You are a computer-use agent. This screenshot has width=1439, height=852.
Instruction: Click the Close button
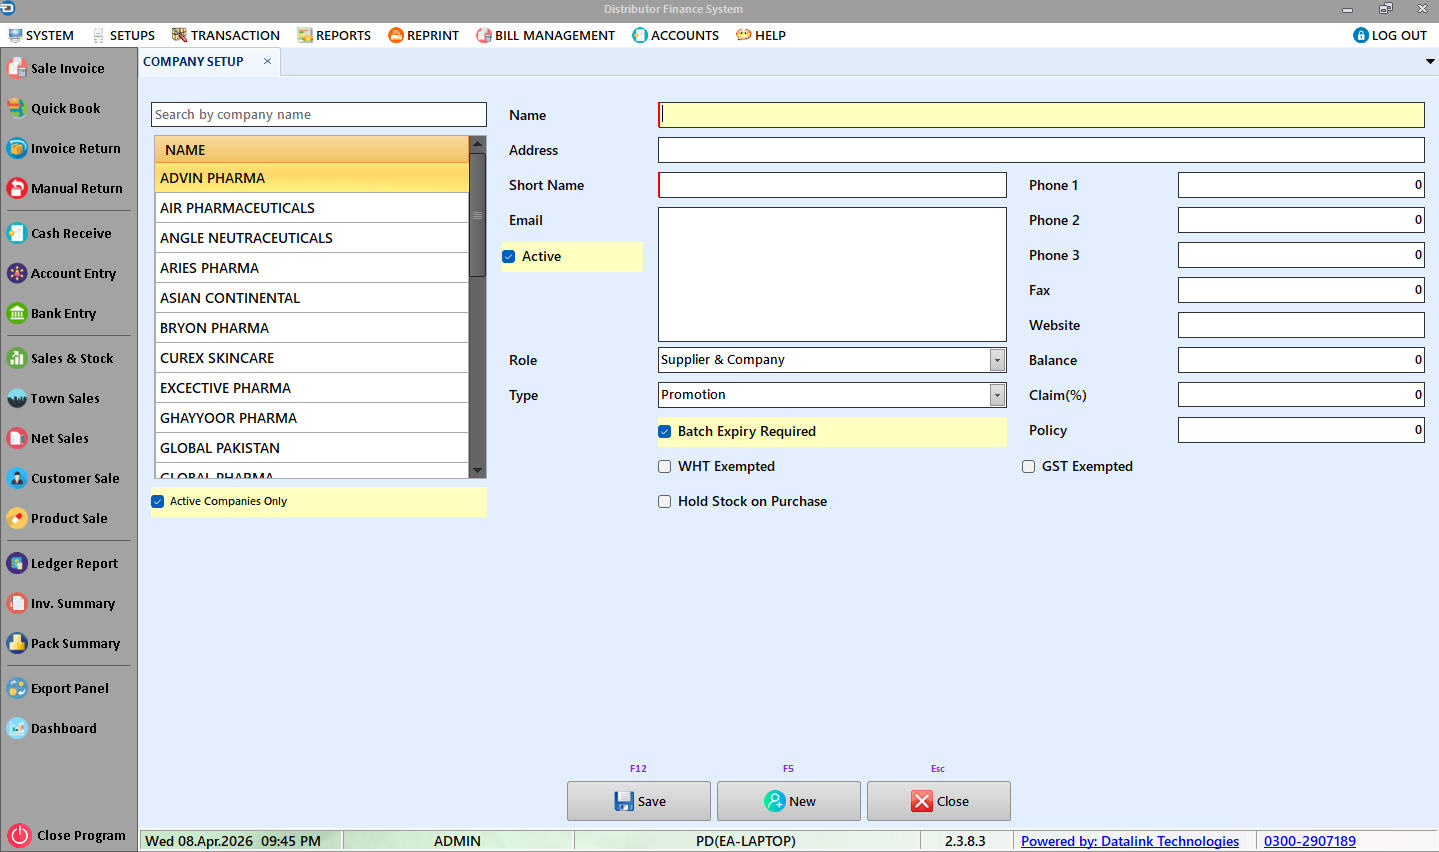pyautogui.click(x=939, y=801)
